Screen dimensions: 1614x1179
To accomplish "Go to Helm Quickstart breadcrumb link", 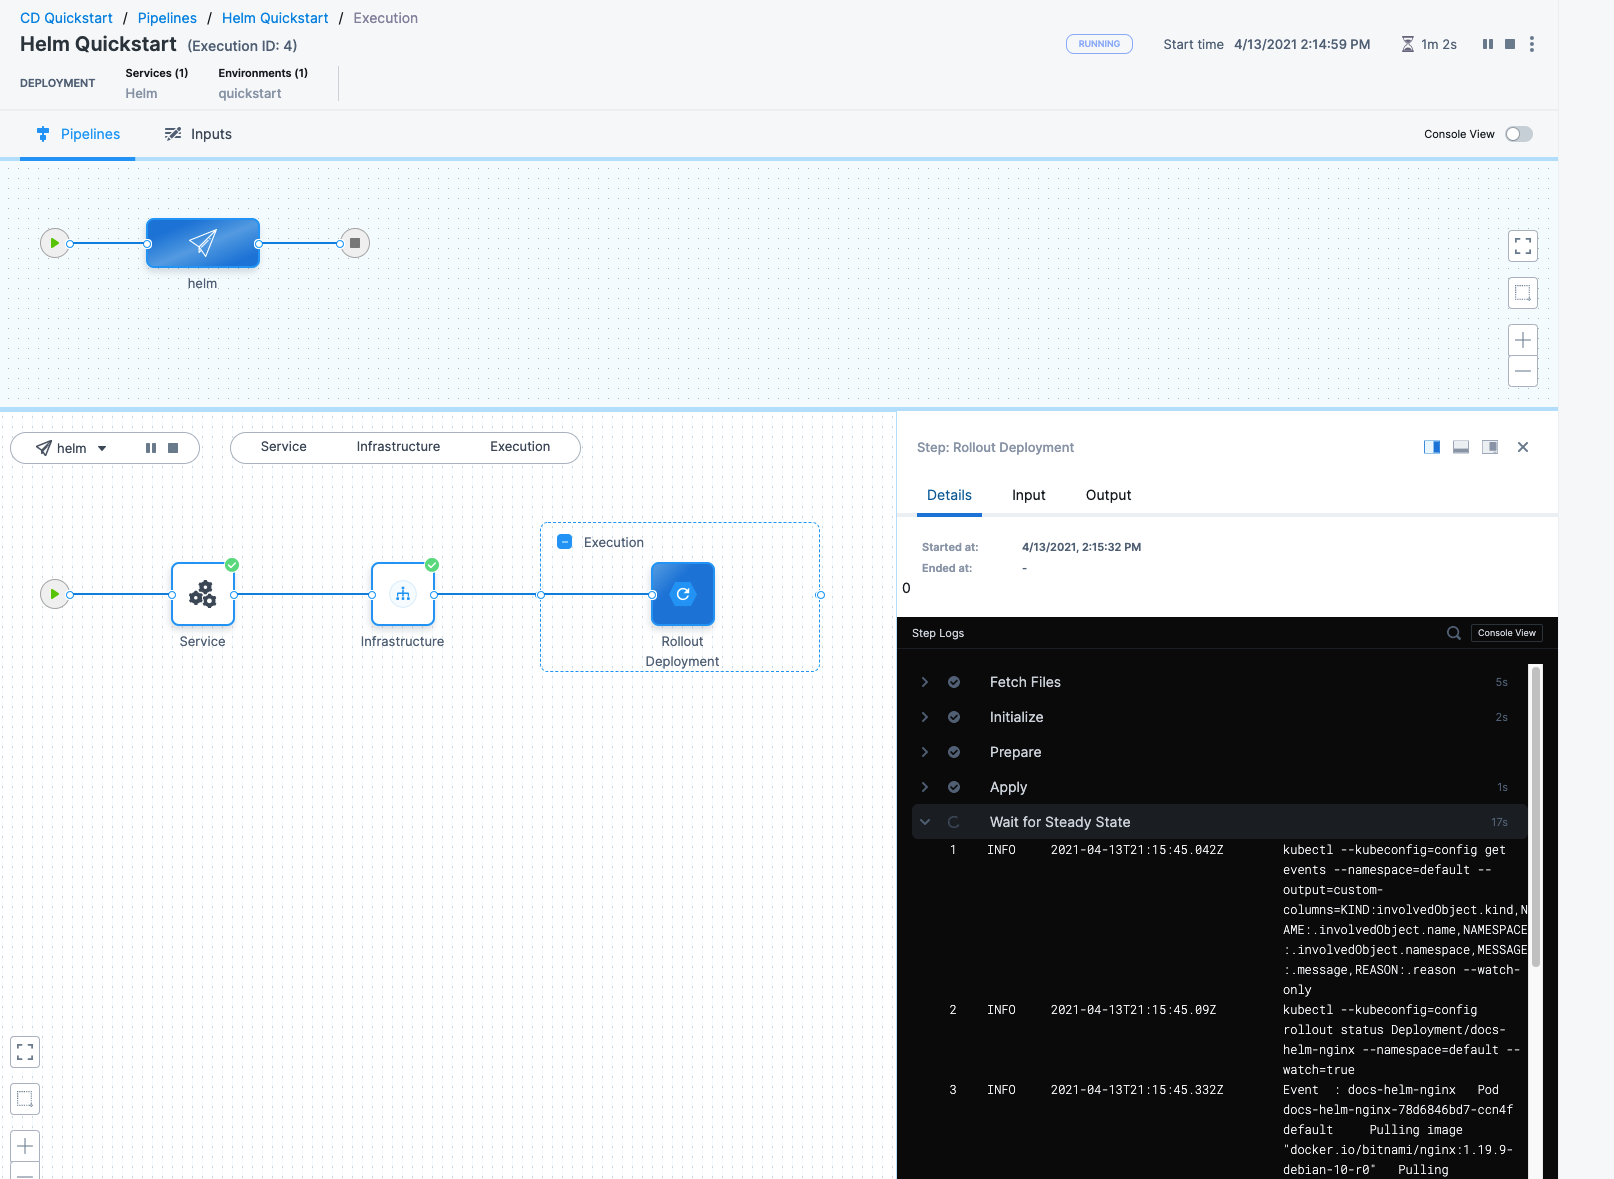I will pos(275,18).
